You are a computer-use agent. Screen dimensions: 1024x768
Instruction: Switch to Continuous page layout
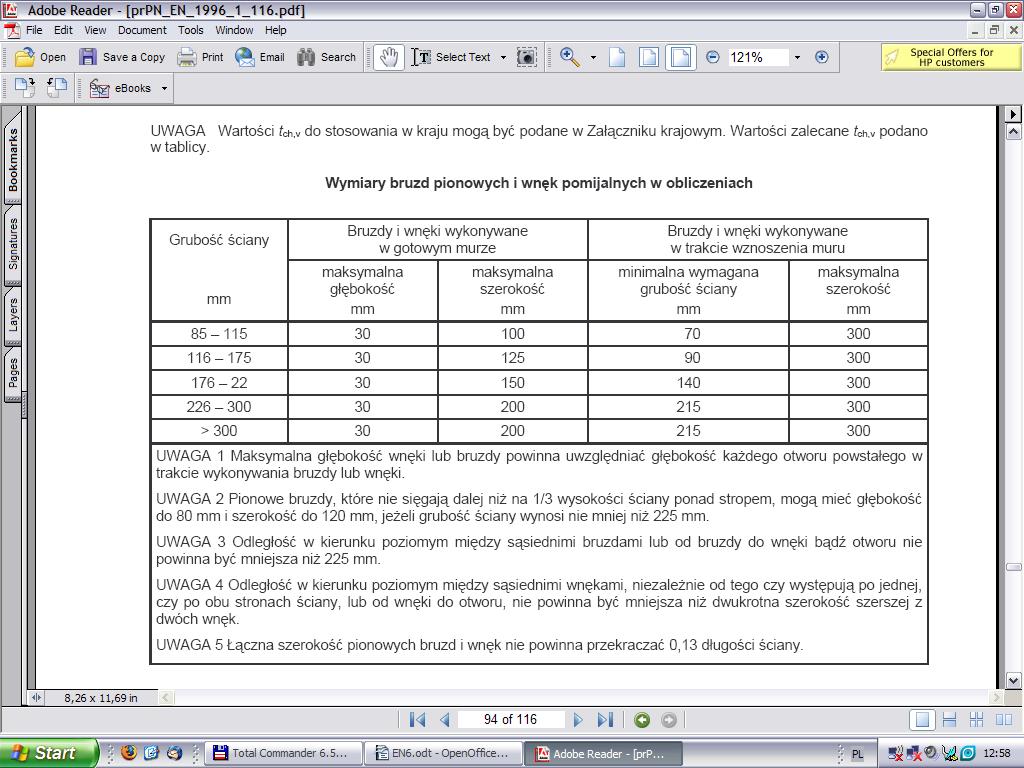[950, 720]
